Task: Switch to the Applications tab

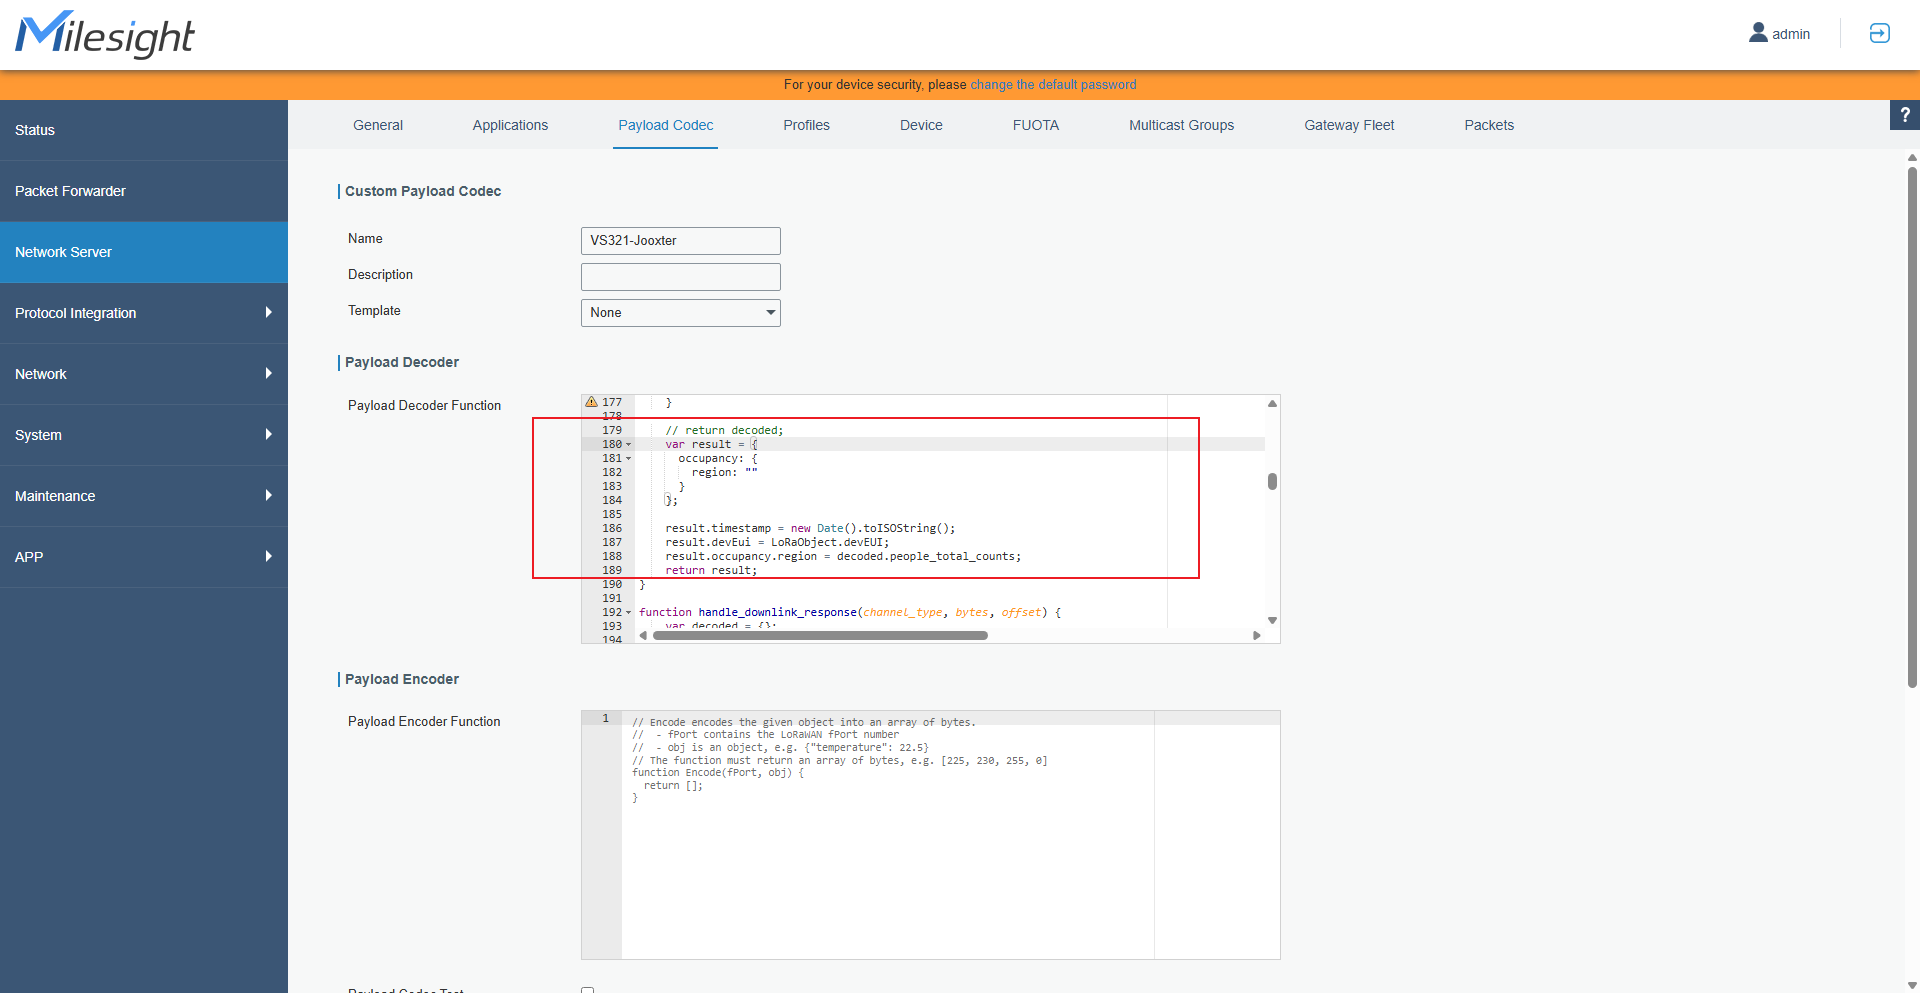Action: tap(510, 125)
